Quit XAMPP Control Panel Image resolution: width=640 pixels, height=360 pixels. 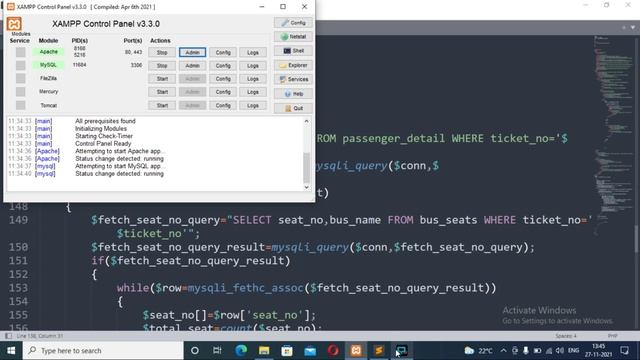[293, 108]
